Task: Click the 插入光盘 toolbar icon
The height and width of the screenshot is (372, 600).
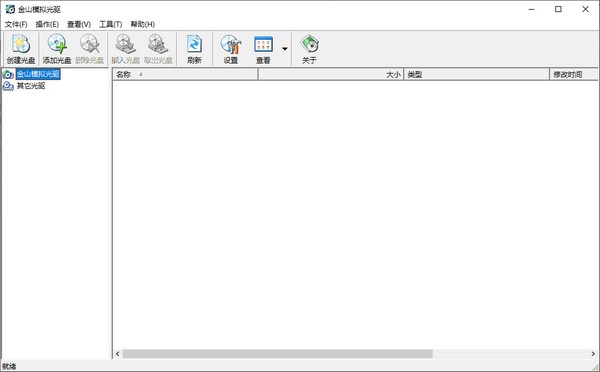Action: tap(126, 49)
